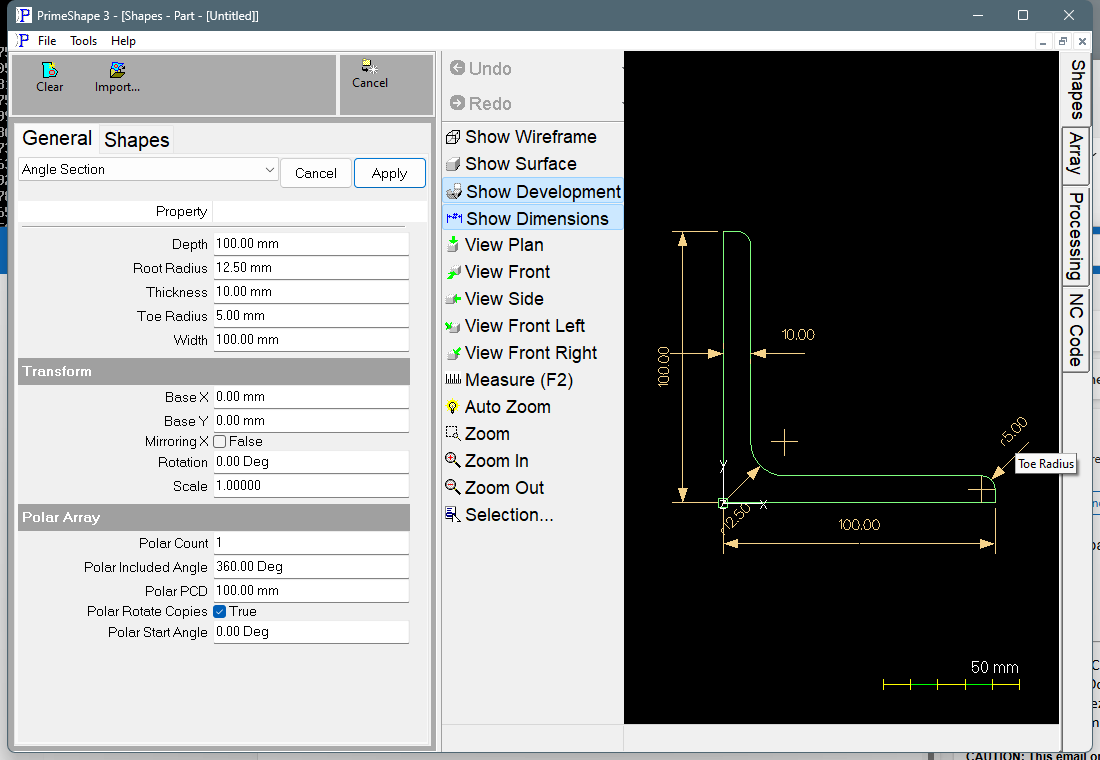Edit the Width value field
The height and width of the screenshot is (760, 1100).
click(311, 340)
